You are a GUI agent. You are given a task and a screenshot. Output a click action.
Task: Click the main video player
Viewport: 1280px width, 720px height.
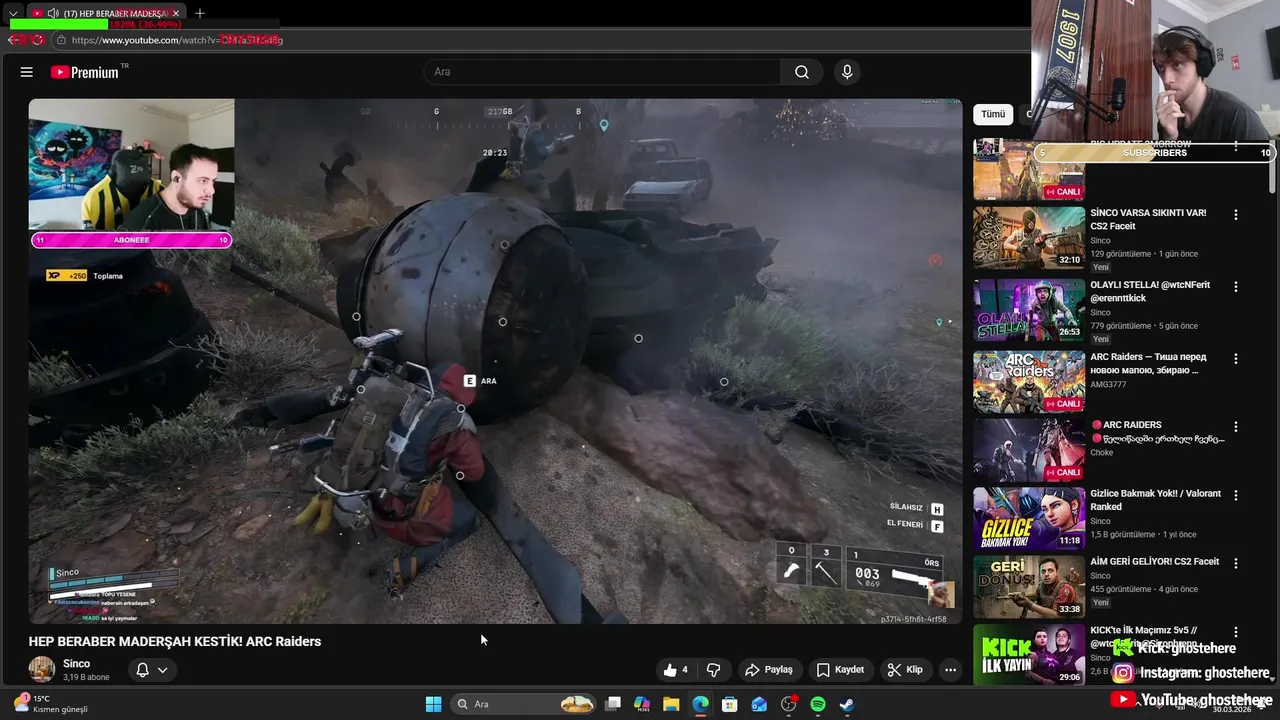tap(495, 361)
